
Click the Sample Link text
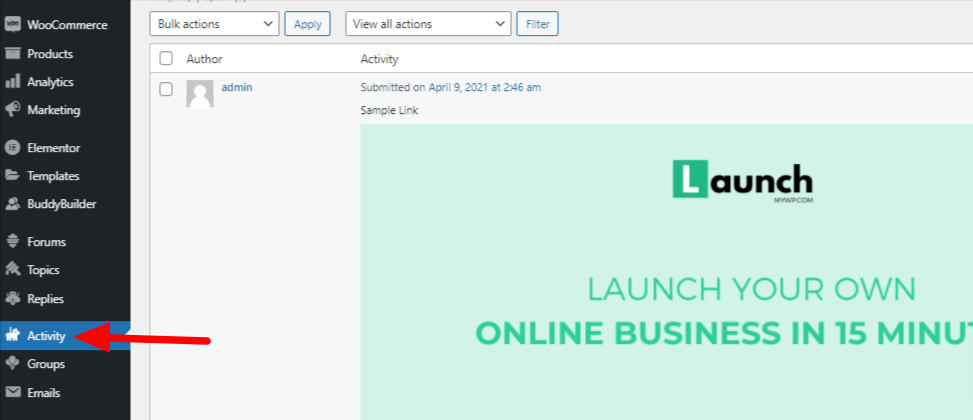(389, 110)
